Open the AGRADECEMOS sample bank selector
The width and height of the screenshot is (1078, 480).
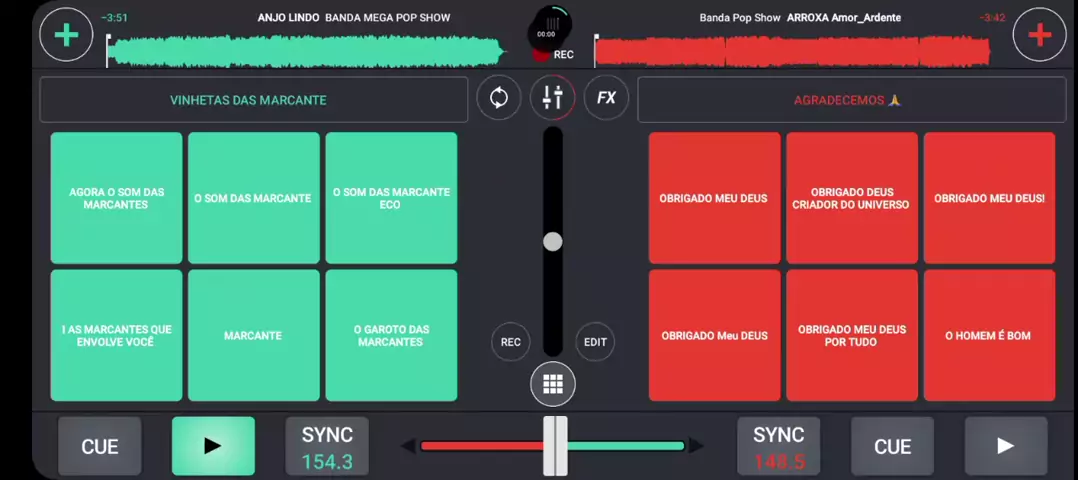point(851,100)
